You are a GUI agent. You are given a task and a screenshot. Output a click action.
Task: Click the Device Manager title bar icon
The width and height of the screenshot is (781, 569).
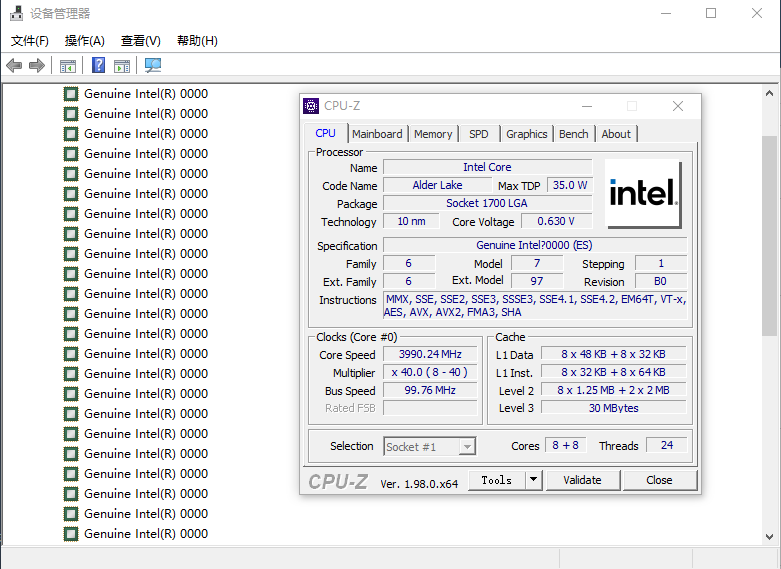tap(16, 13)
